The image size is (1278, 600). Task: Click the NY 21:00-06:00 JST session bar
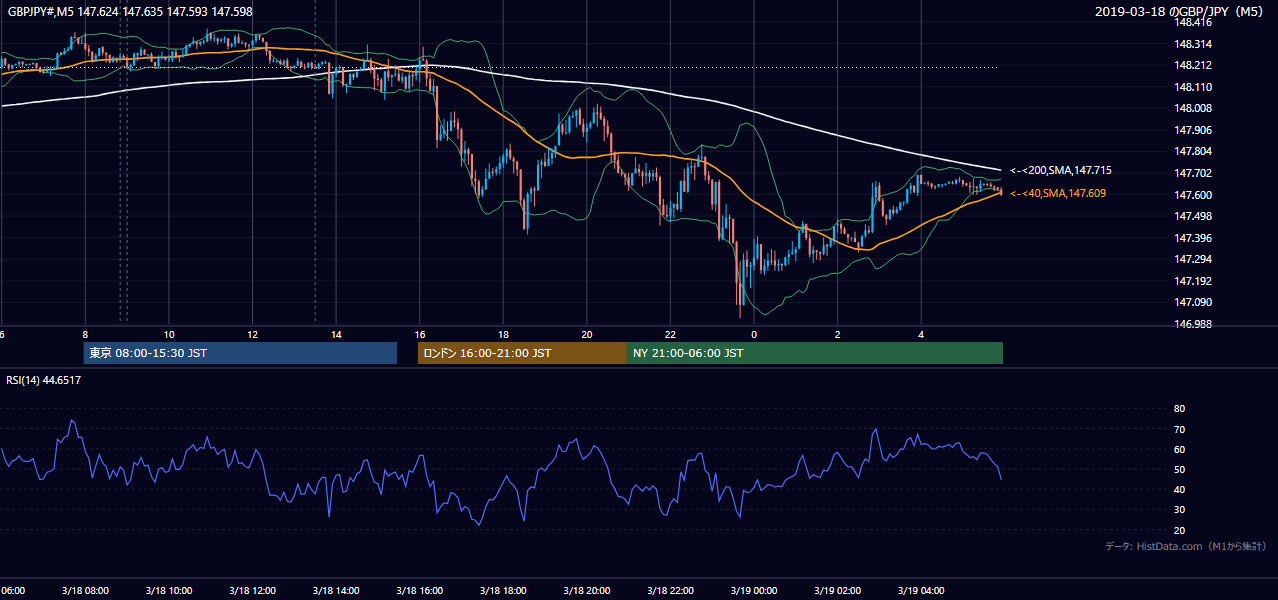815,353
